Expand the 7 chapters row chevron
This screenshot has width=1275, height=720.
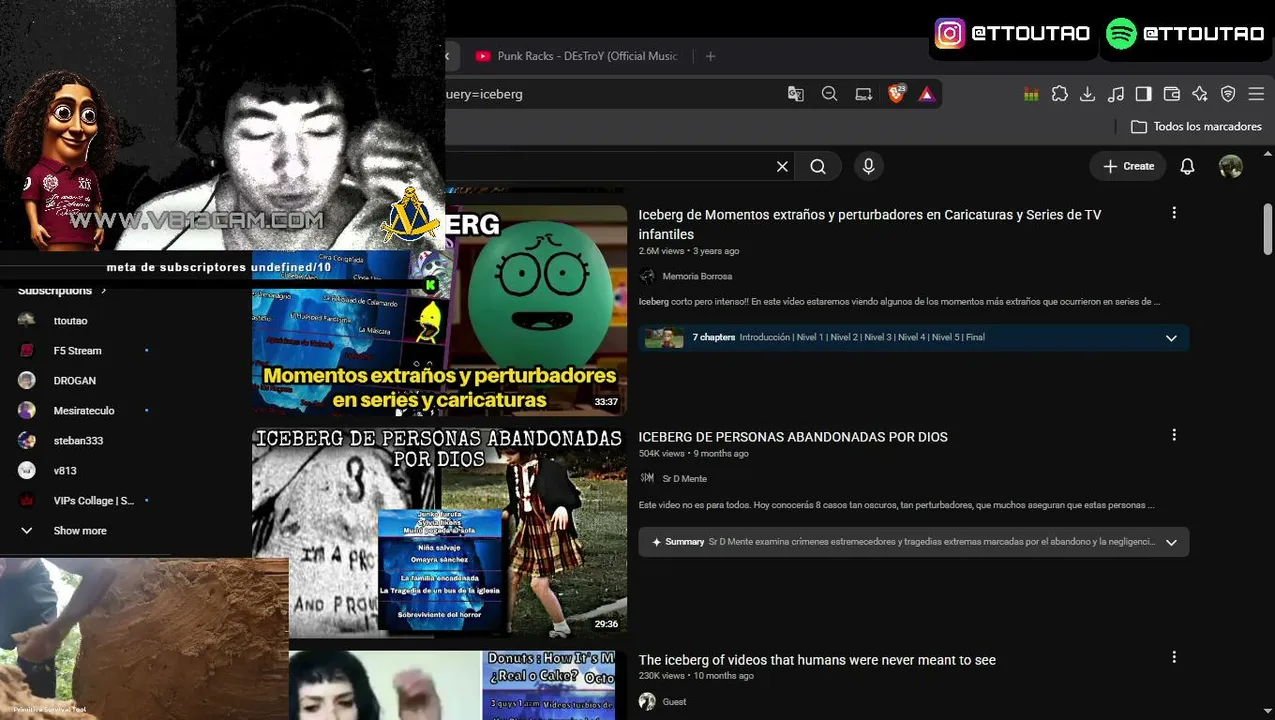pos(1171,338)
